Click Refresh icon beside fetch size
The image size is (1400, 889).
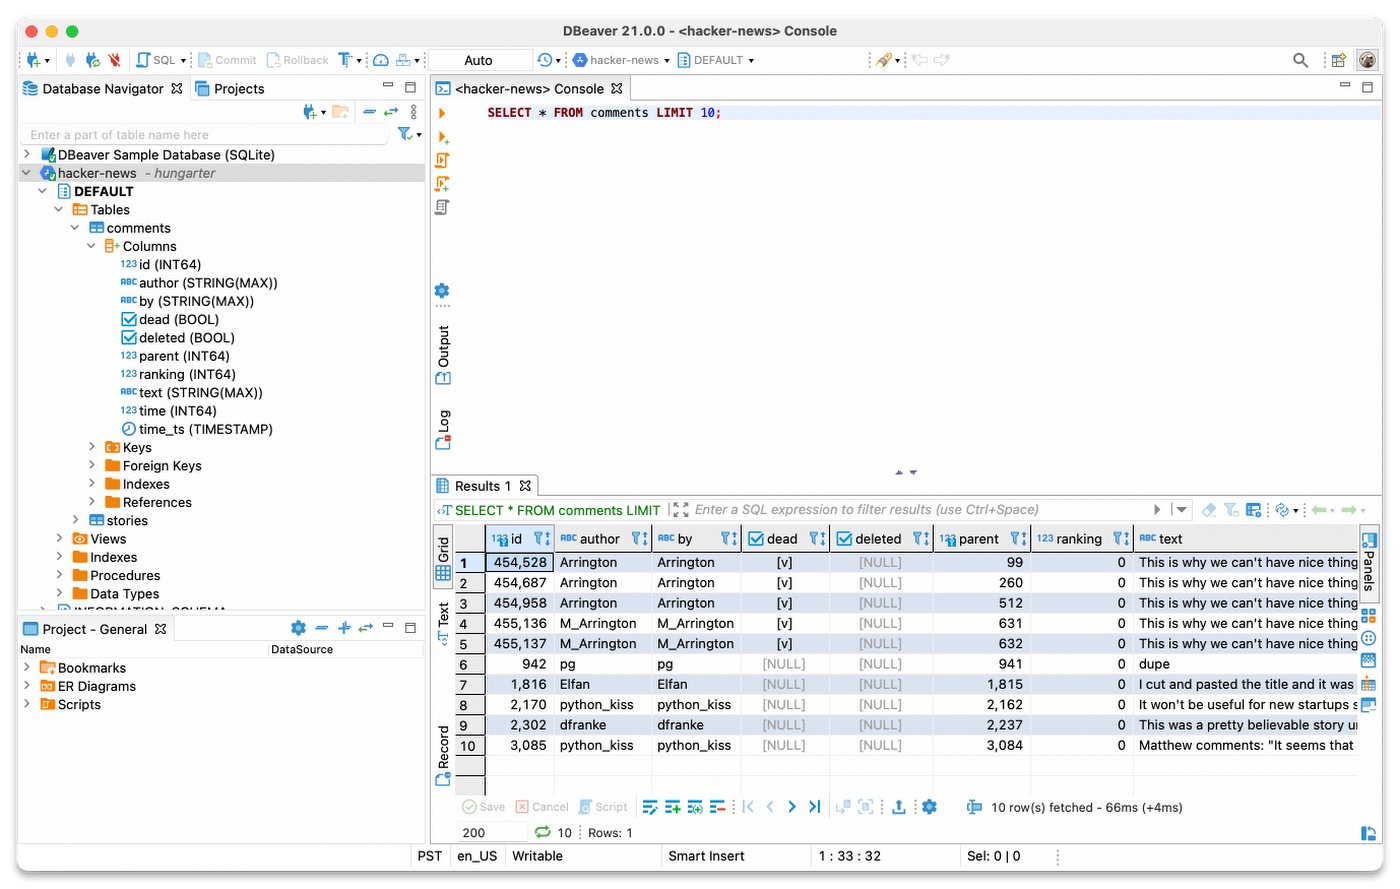543,832
